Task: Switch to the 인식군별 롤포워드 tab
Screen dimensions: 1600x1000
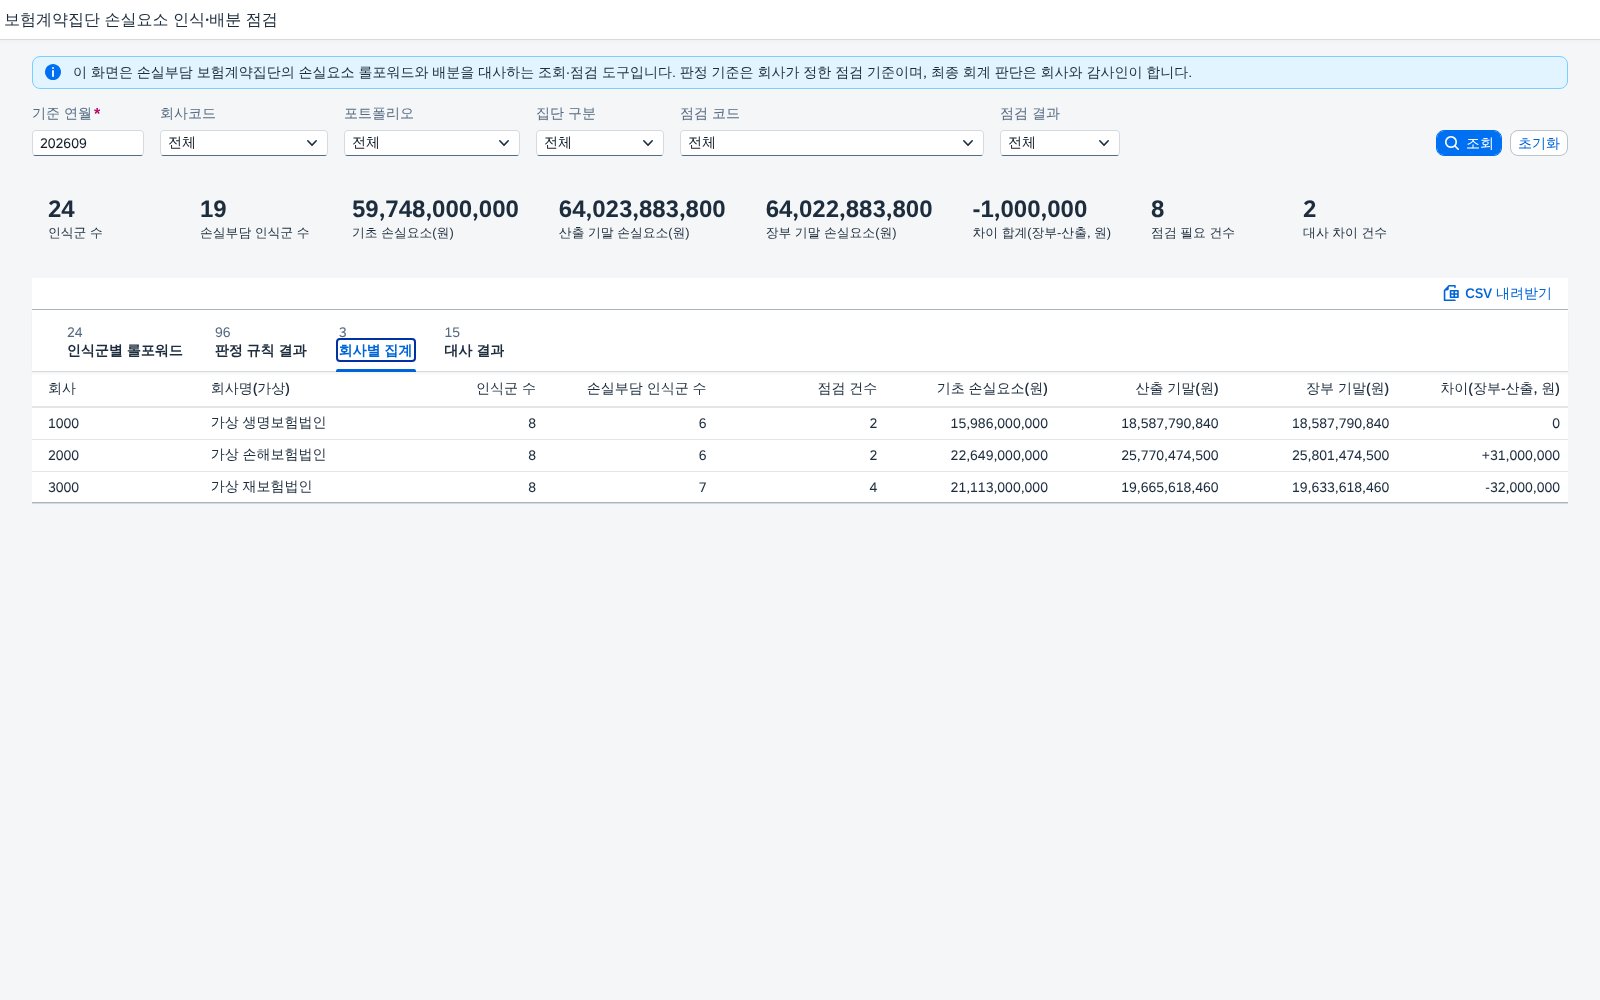Action: pyautogui.click(x=125, y=351)
